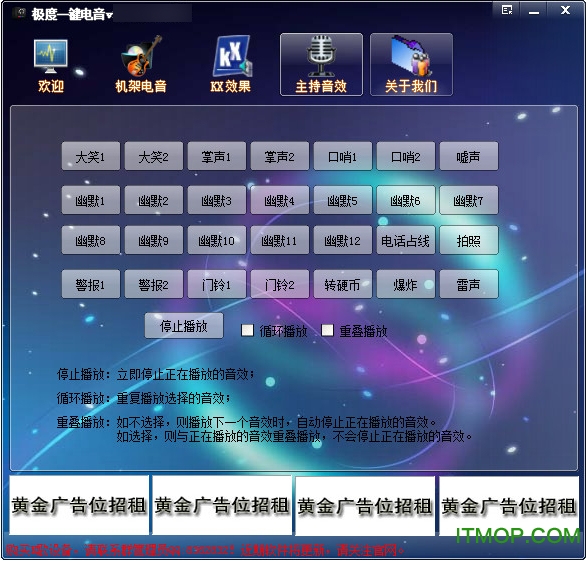Play the 电话占线 busy tone
586x561 pixels.
point(405,240)
